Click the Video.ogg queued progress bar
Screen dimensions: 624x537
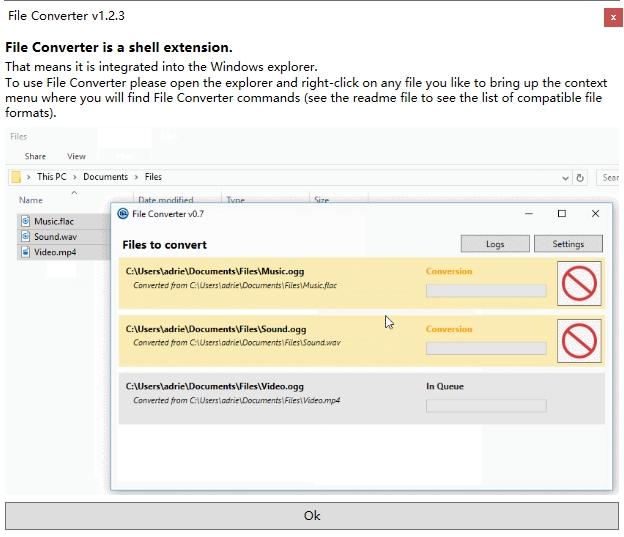[486, 406]
